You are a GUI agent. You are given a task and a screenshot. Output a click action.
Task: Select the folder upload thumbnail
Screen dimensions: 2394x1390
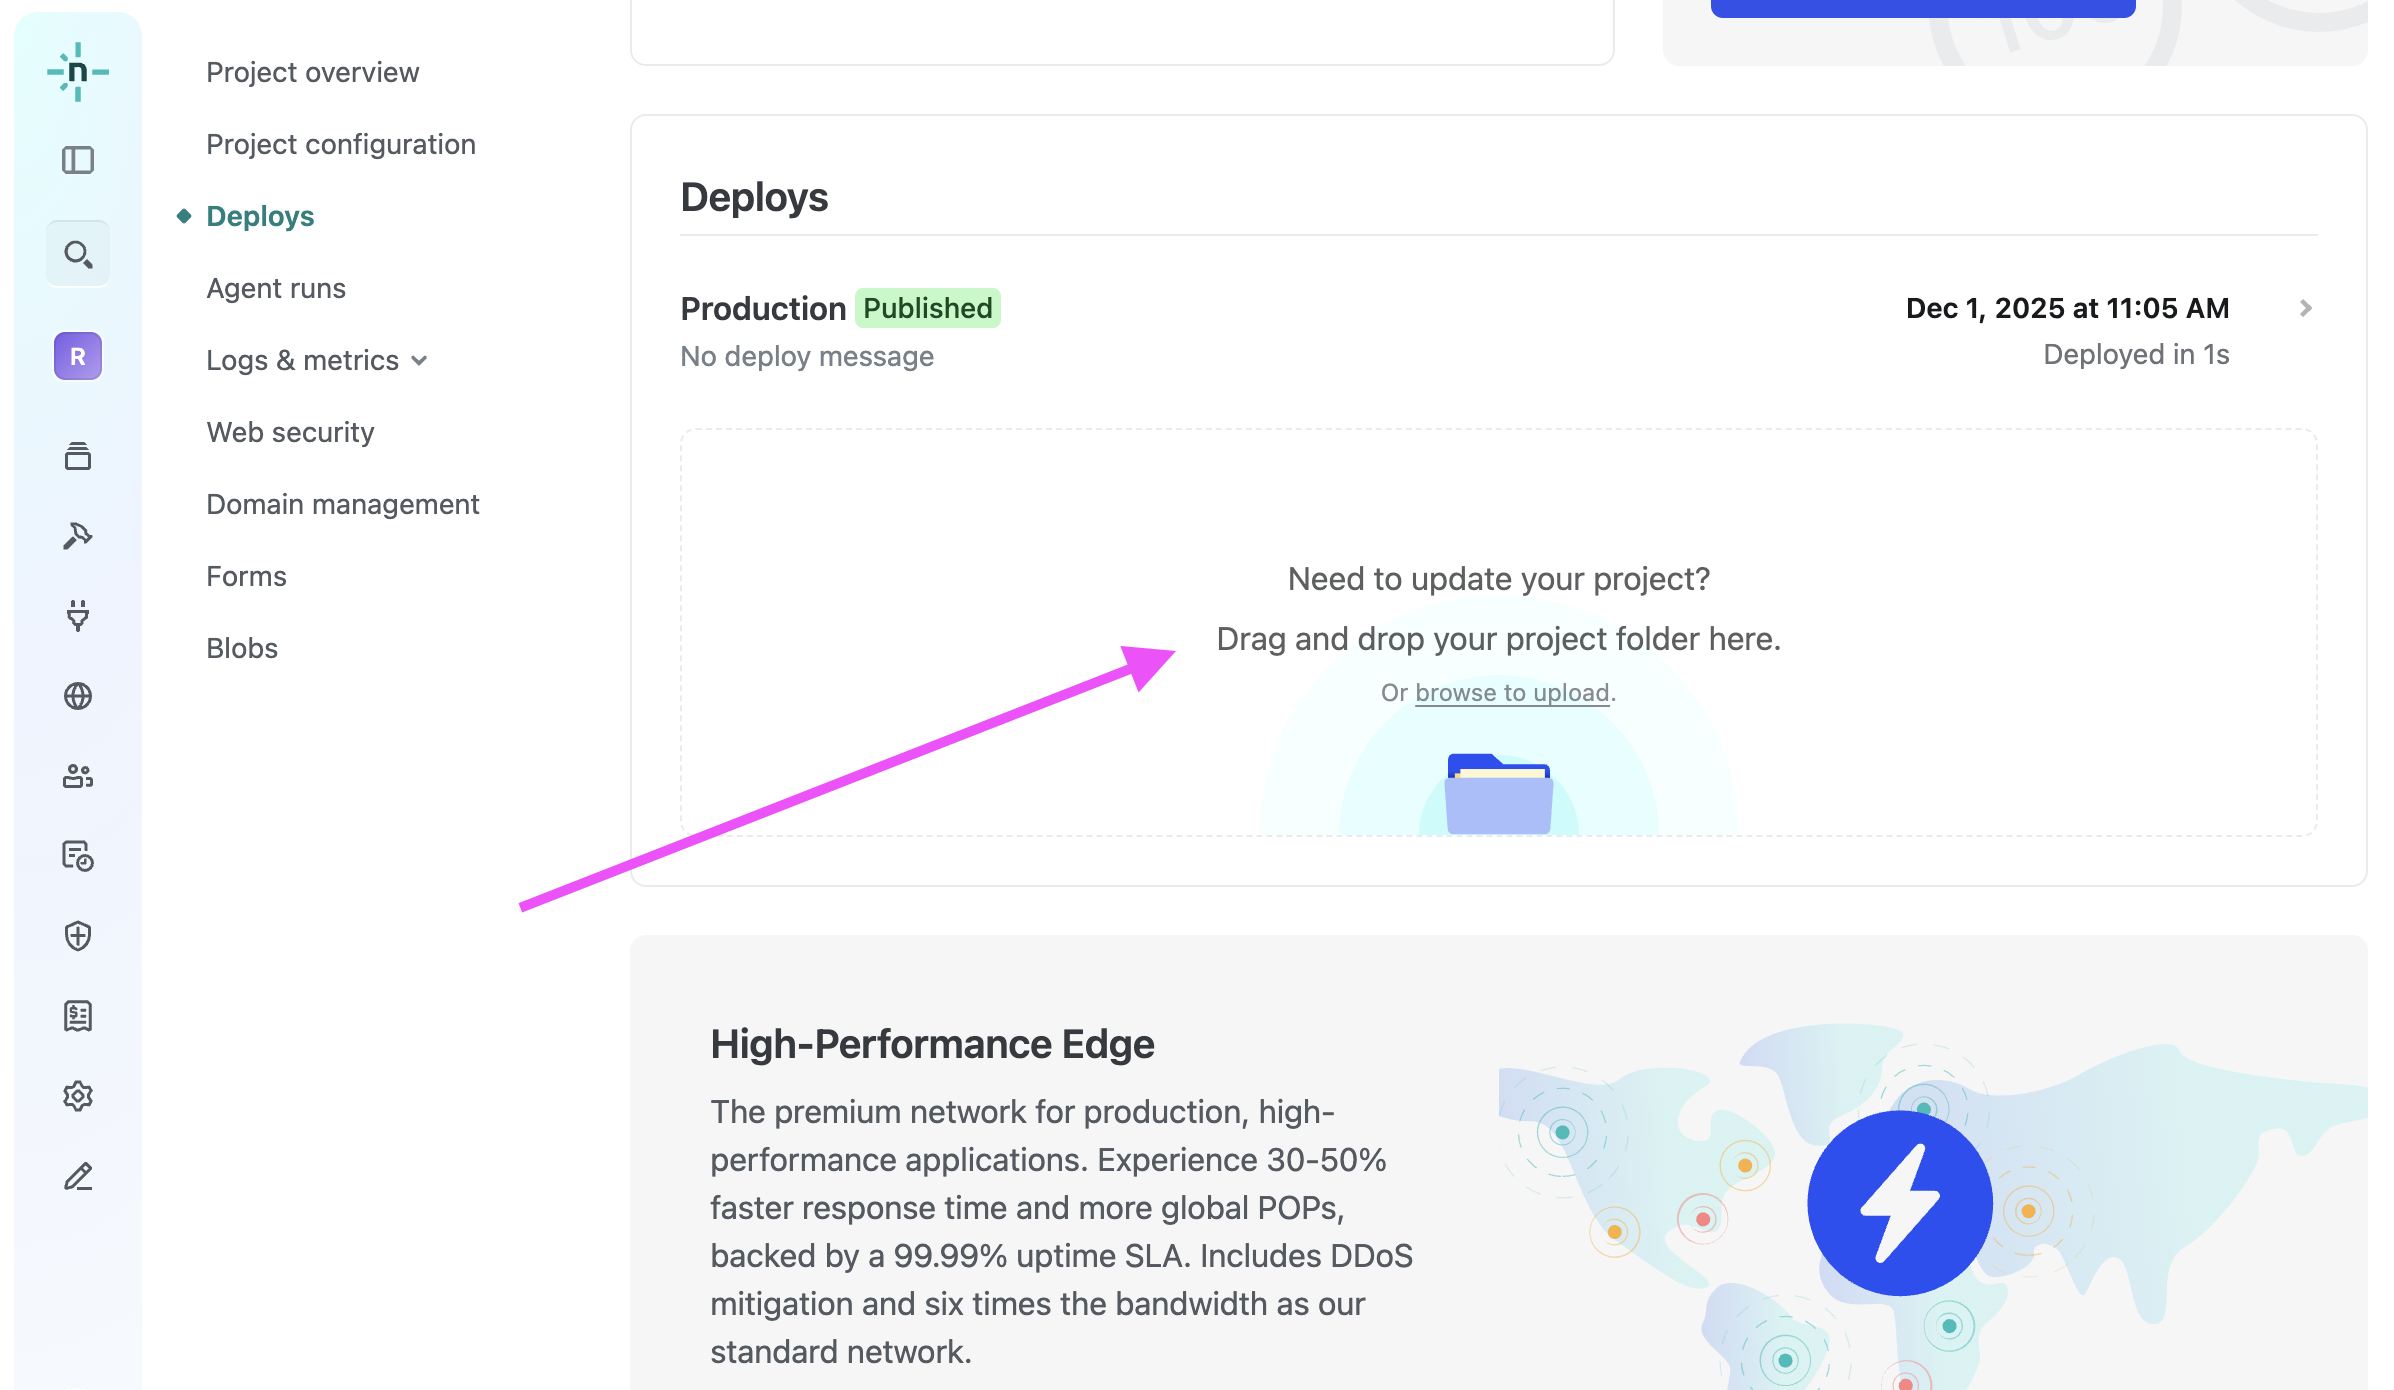(1497, 793)
